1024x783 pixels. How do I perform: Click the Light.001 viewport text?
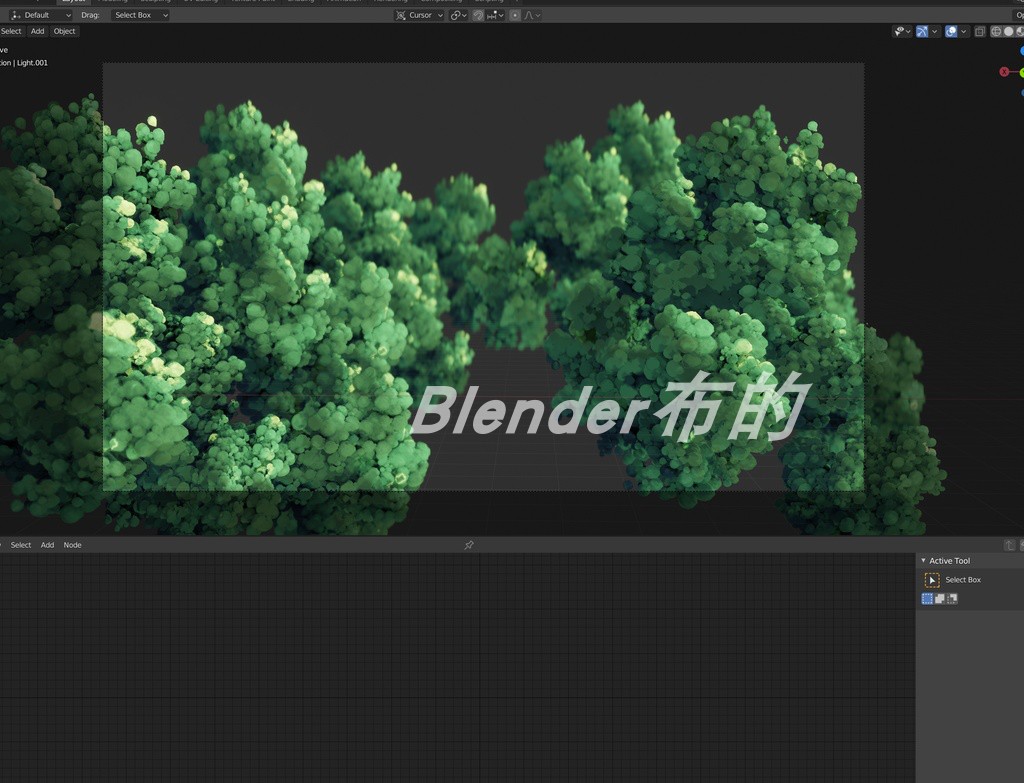click(32, 63)
